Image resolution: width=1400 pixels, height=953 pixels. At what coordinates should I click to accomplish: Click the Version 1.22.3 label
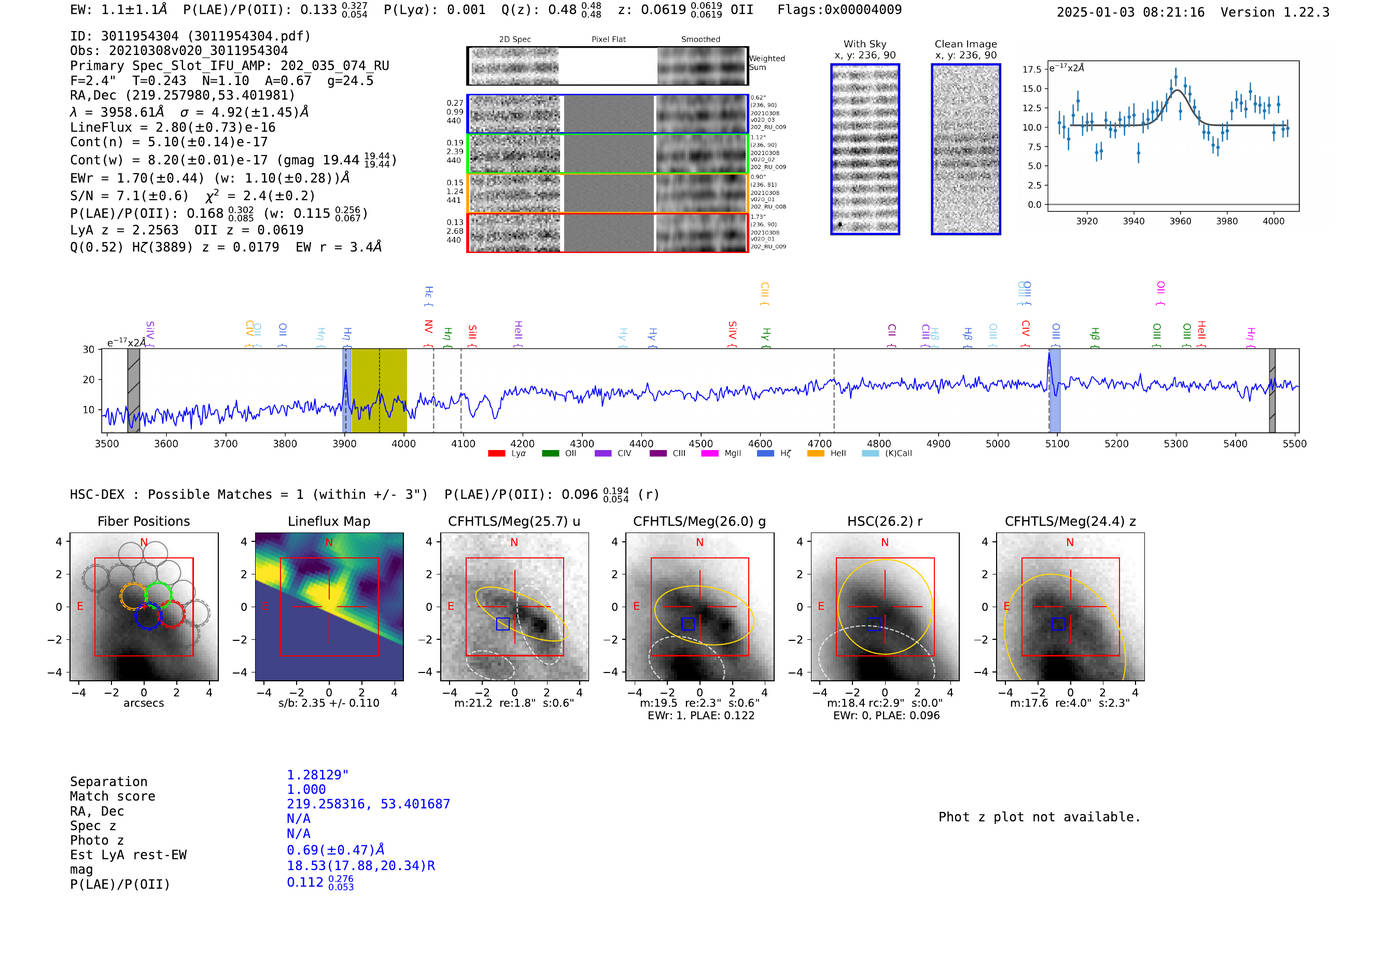click(x=1275, y=13)
